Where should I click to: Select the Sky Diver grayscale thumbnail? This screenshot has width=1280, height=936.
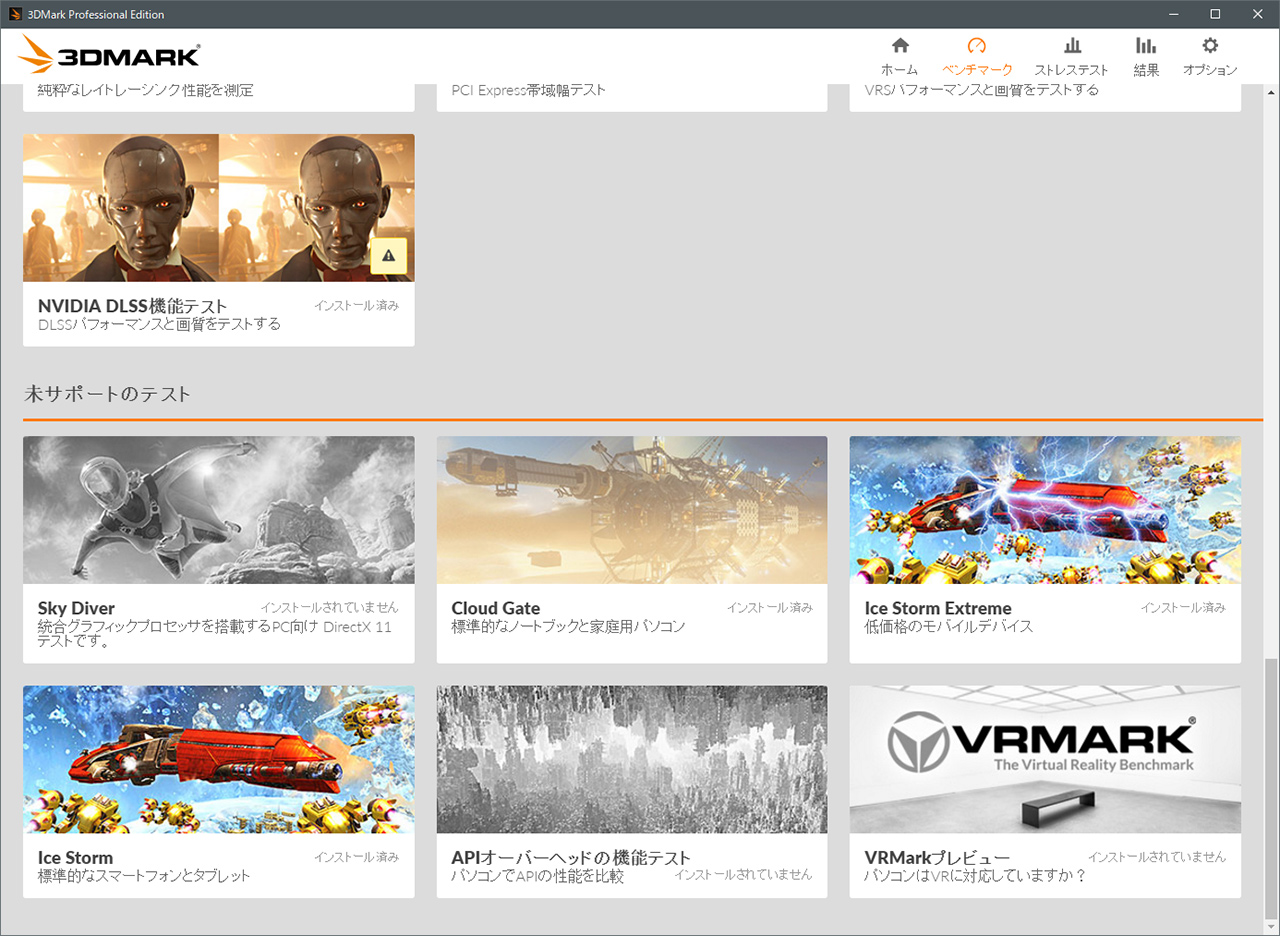tap(219, 510)
